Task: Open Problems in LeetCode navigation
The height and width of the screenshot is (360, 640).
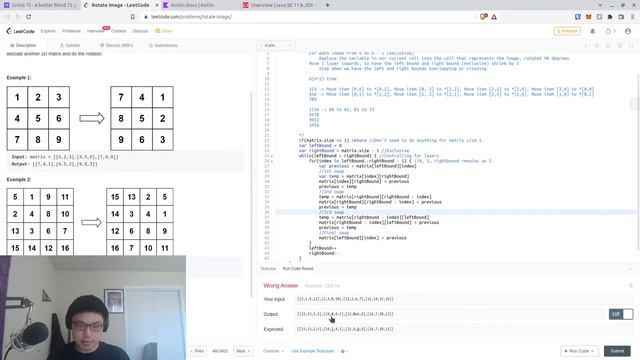Action: [x=71, y=31]
